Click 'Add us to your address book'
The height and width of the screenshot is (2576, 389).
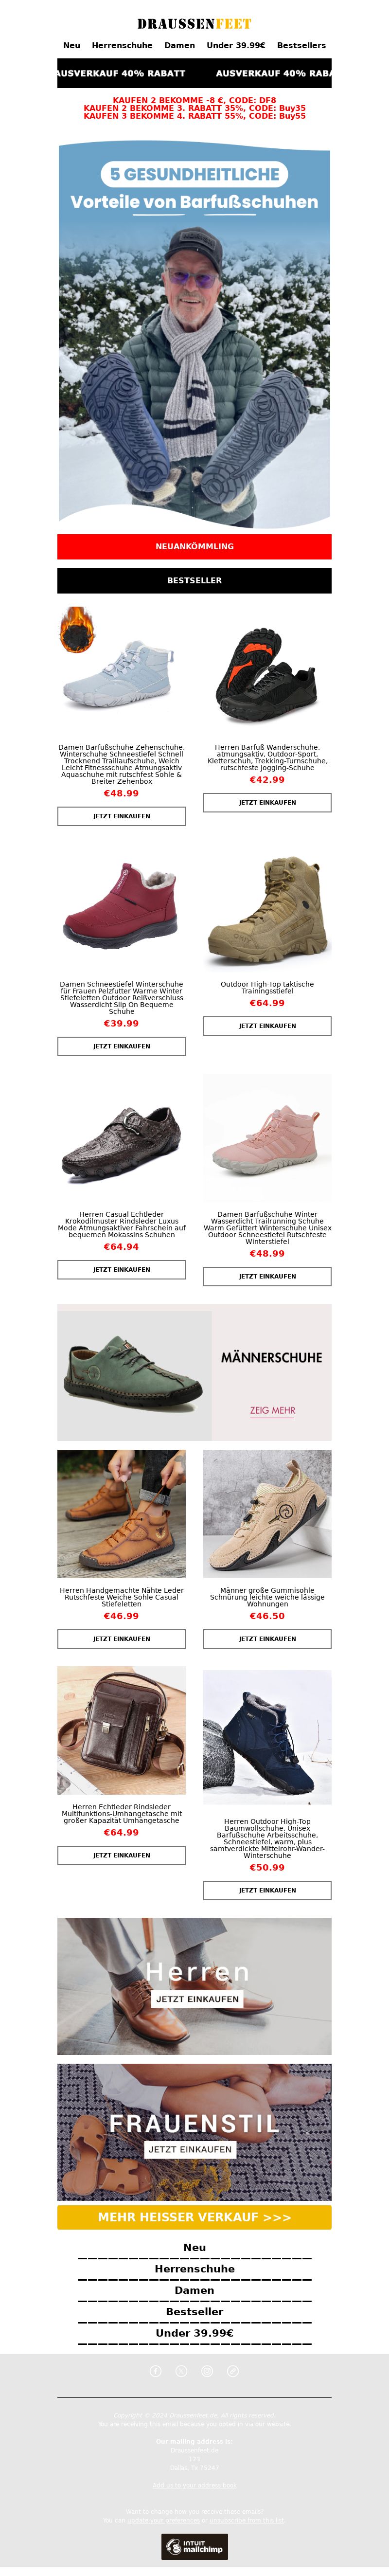194,2486
